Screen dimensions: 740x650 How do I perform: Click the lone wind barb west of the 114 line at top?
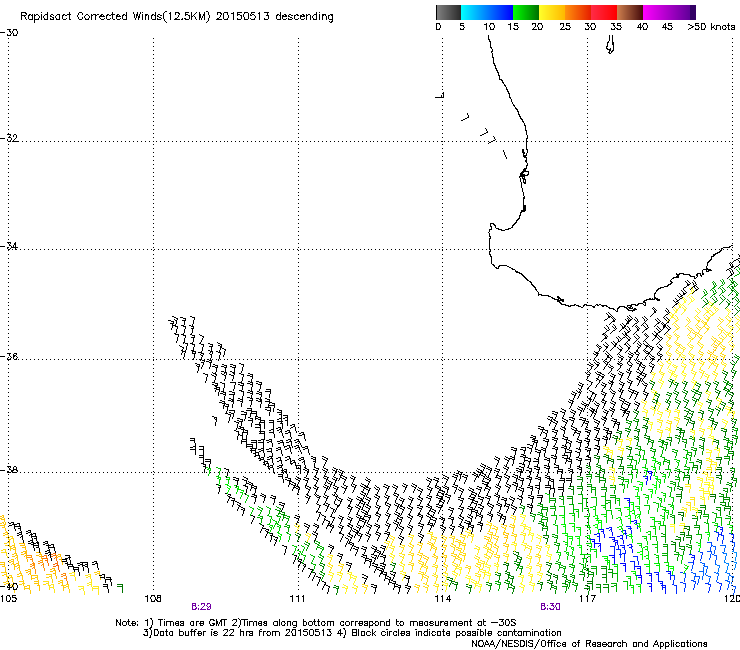(x=440, y=95)
